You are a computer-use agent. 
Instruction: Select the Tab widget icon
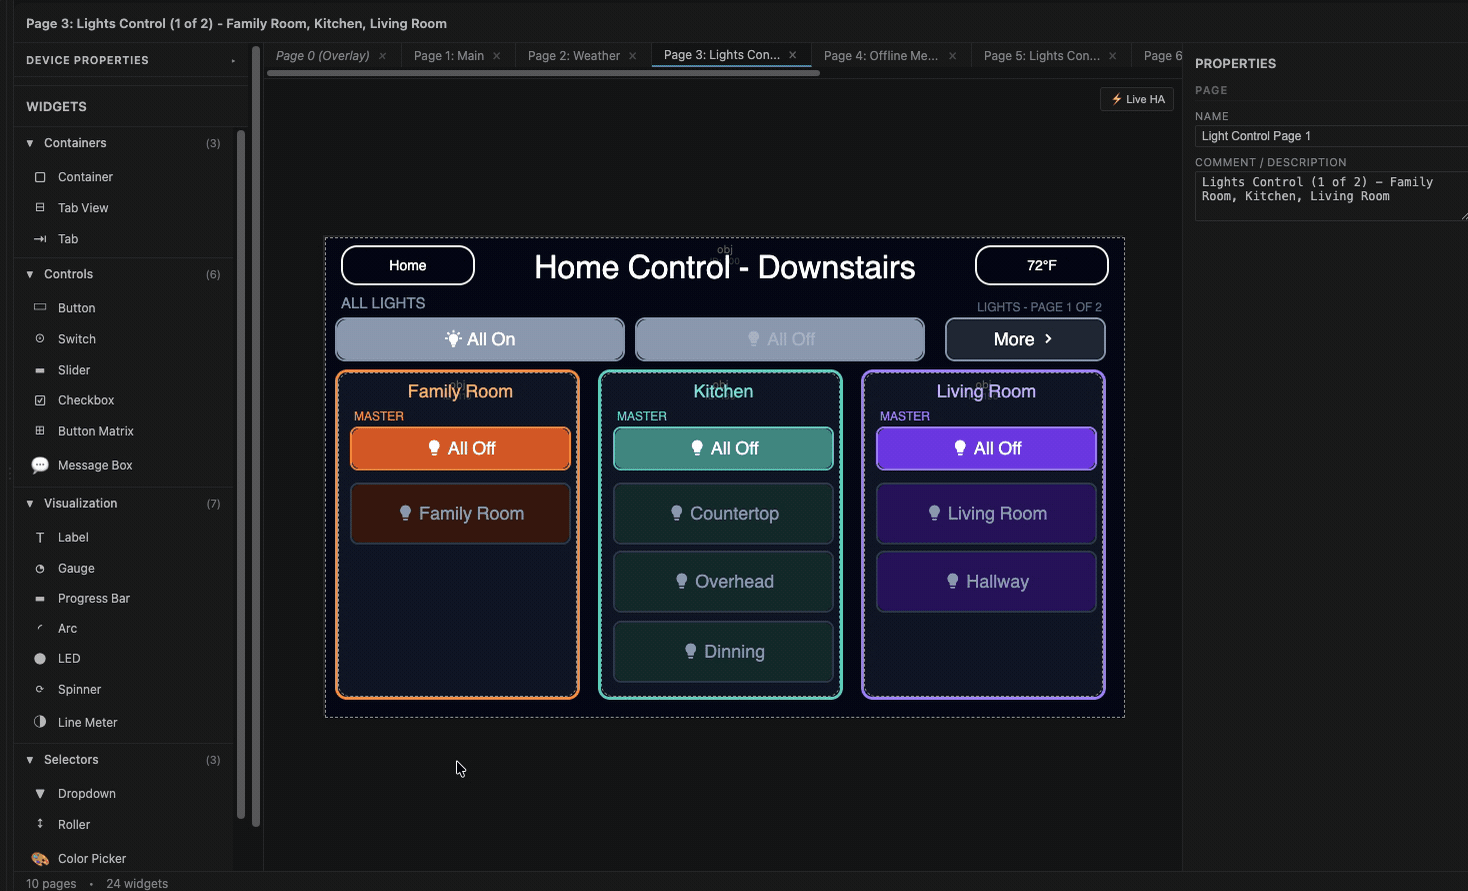40,239
